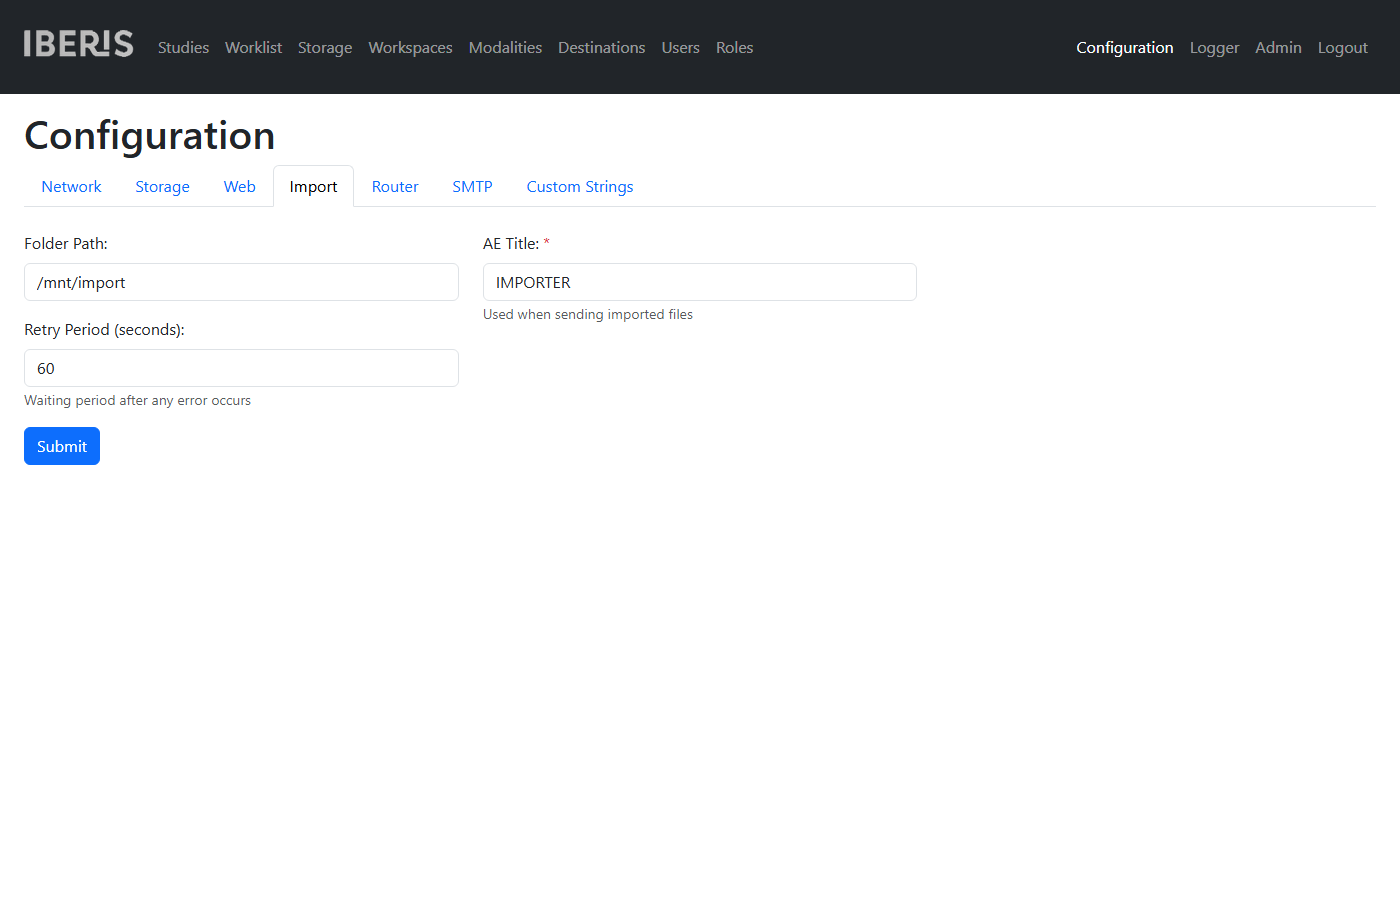Open the Router tab

(x=395, y=186)
